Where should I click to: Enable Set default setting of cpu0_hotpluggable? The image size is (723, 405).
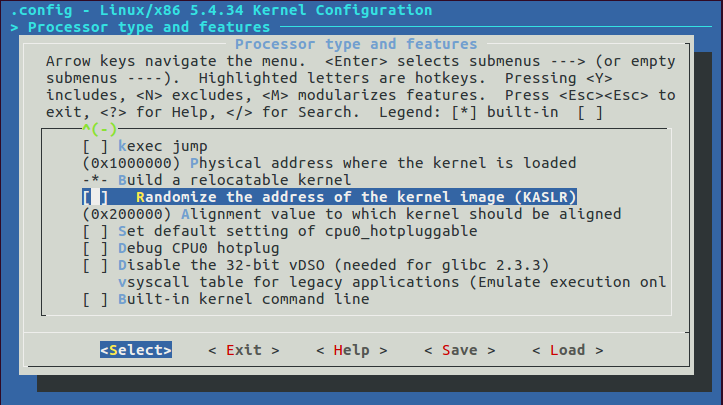pyautogui.click(x=95, y=231)
